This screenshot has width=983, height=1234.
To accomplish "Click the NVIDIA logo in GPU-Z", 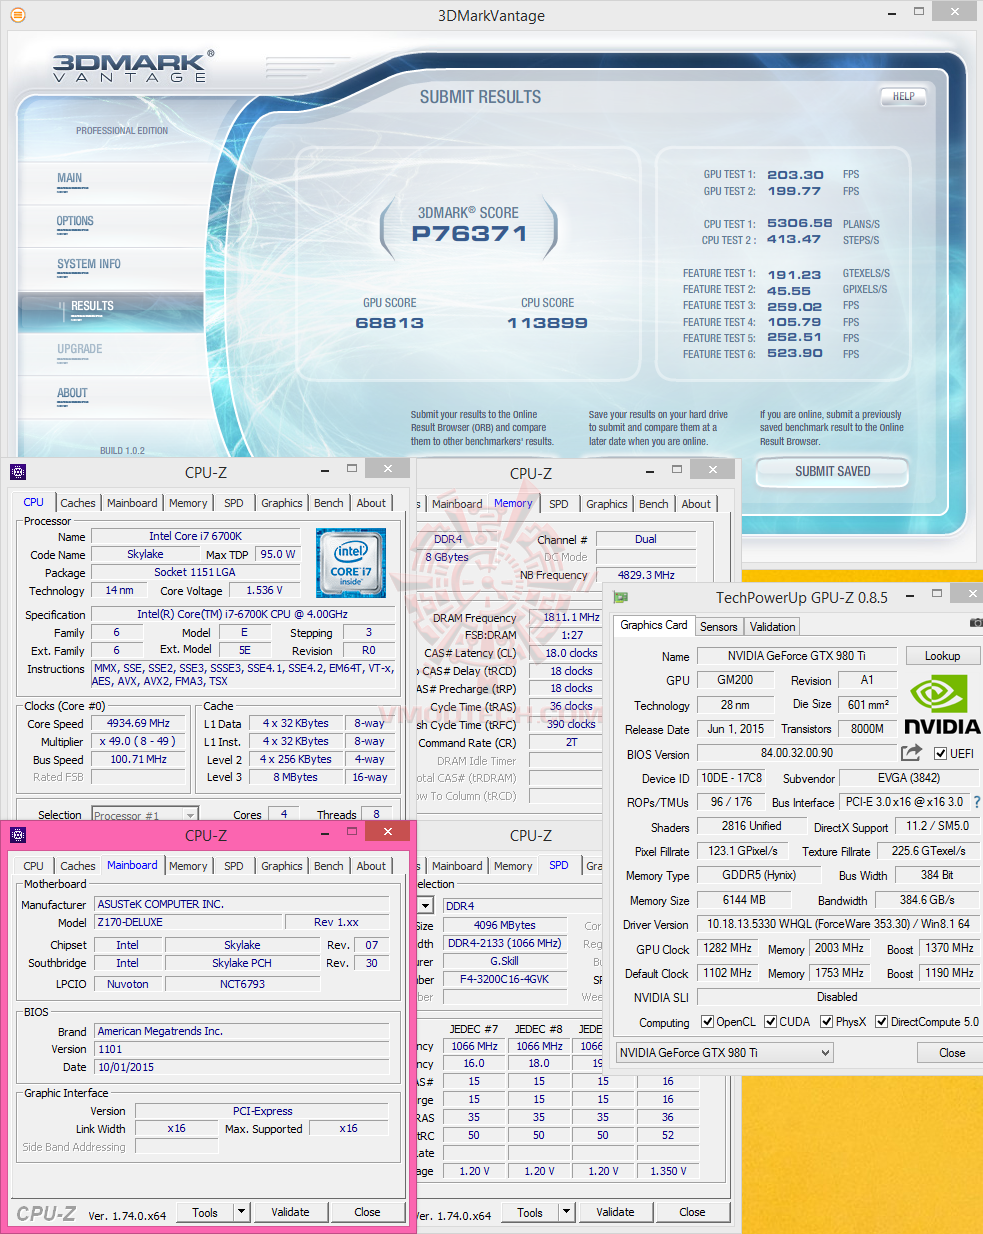I will 942,705.
